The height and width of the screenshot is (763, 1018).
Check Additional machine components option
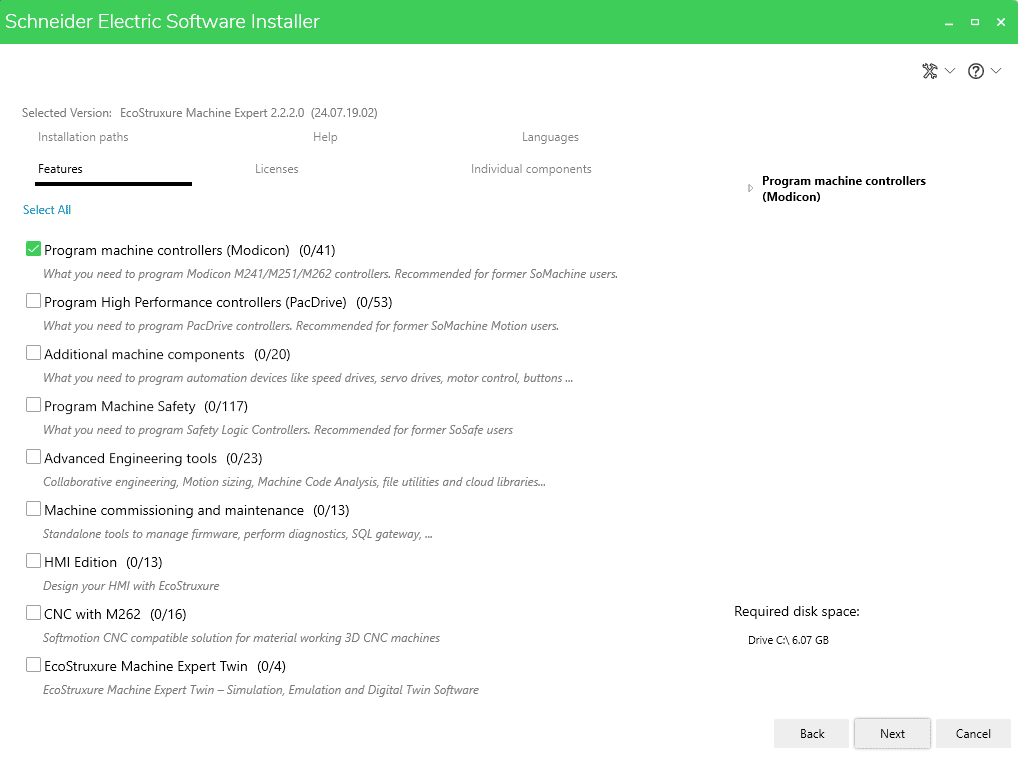33,353
